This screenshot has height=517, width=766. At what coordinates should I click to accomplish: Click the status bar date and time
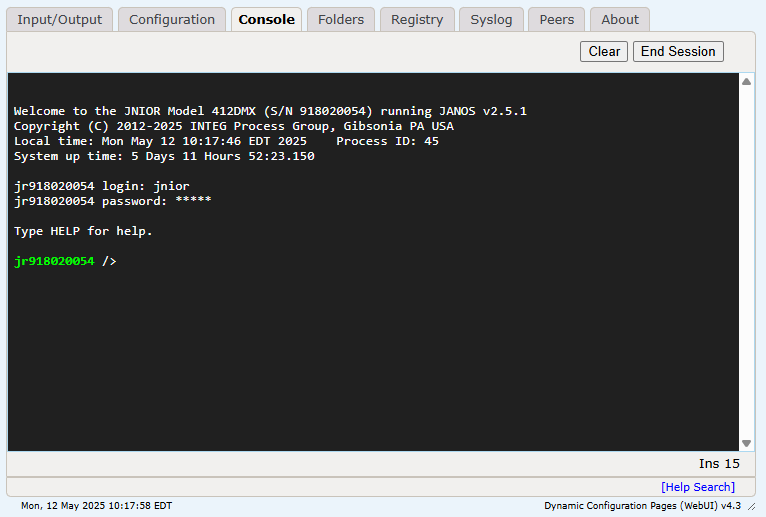tap(96, 506)
